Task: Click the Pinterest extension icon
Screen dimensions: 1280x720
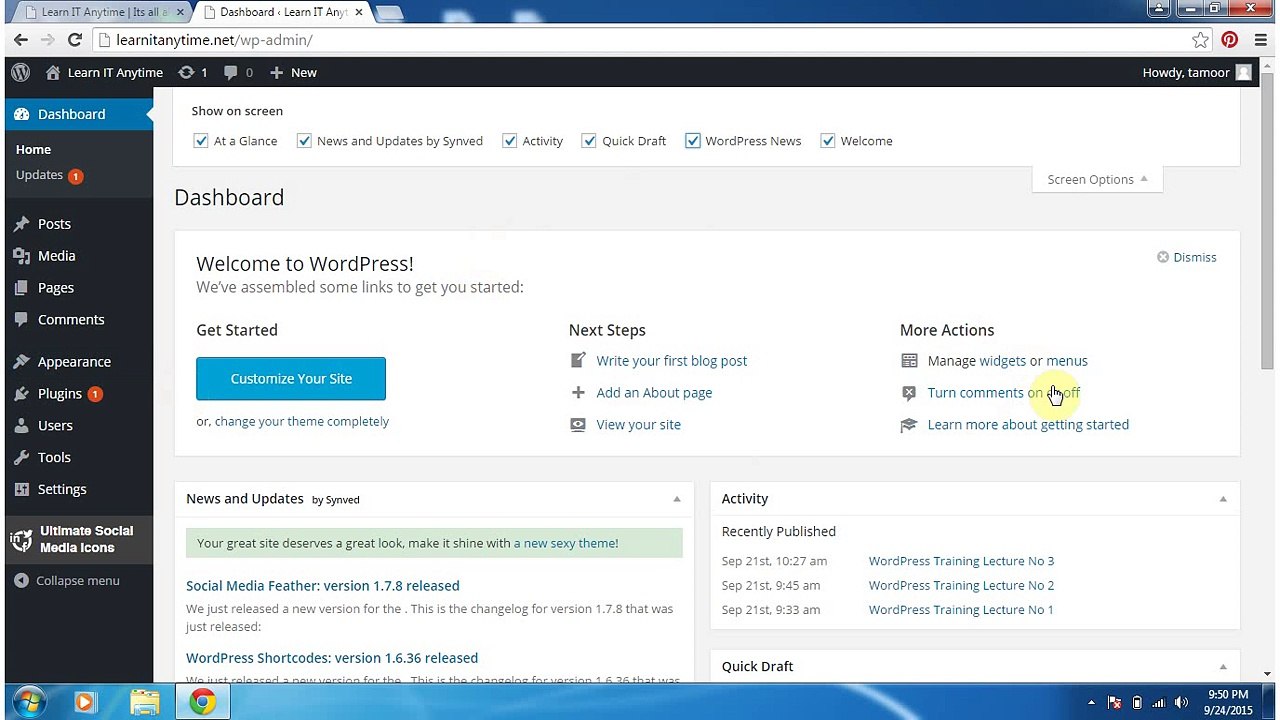Action: pyautogui.click(x=1230, y=40)
